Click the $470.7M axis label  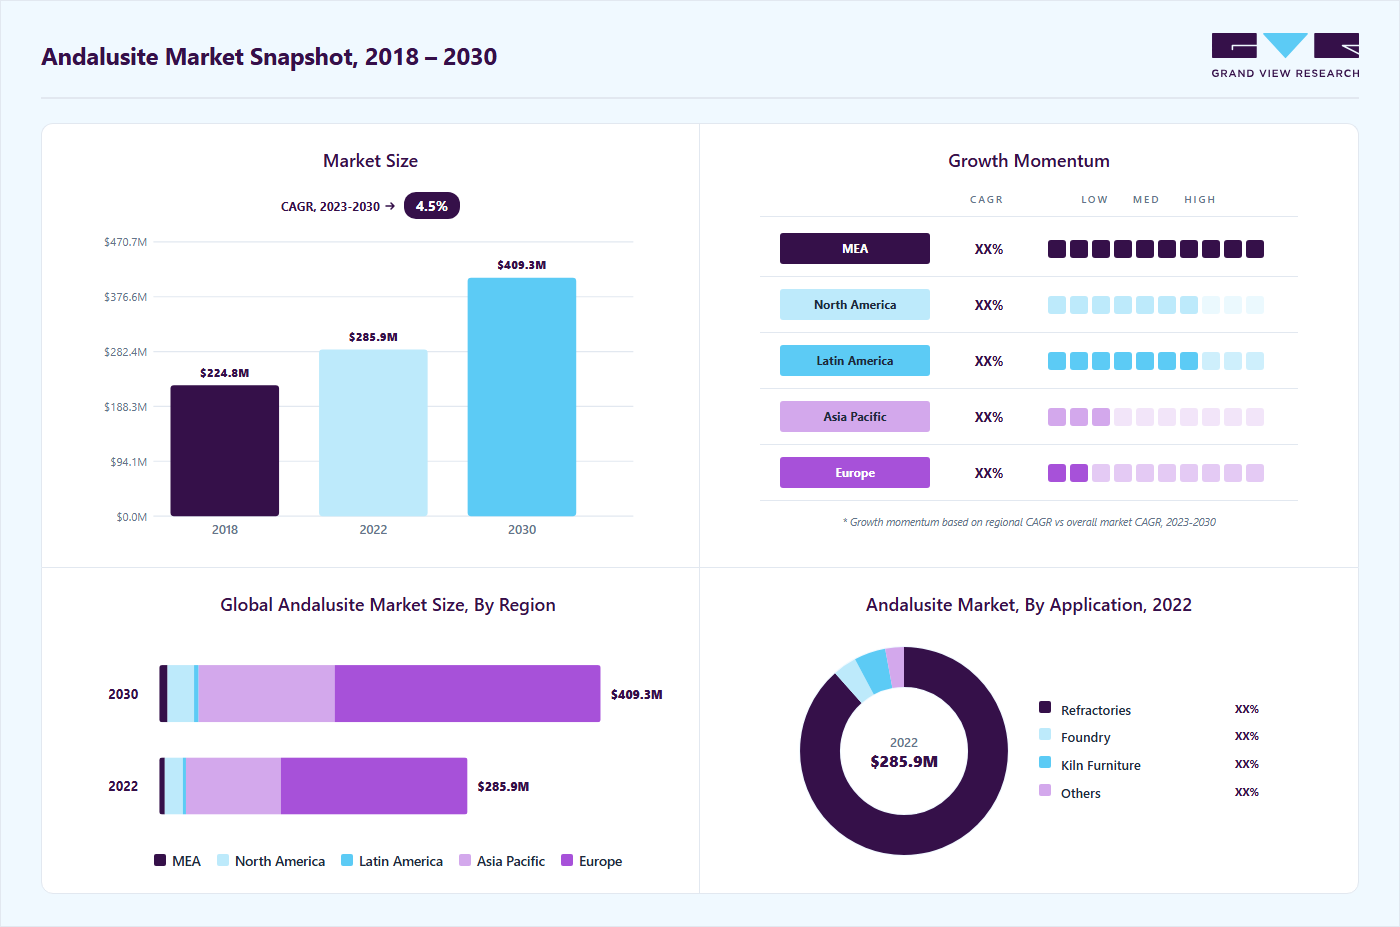[125, 242]
